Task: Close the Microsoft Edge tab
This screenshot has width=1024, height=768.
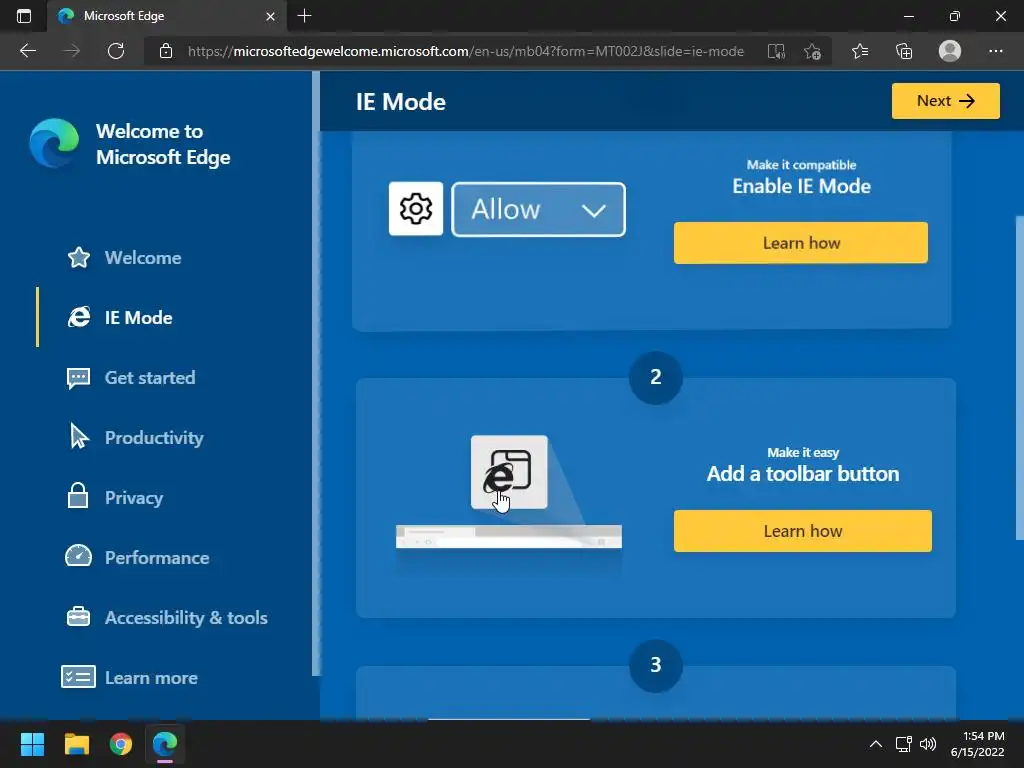Action: point(270,16)
